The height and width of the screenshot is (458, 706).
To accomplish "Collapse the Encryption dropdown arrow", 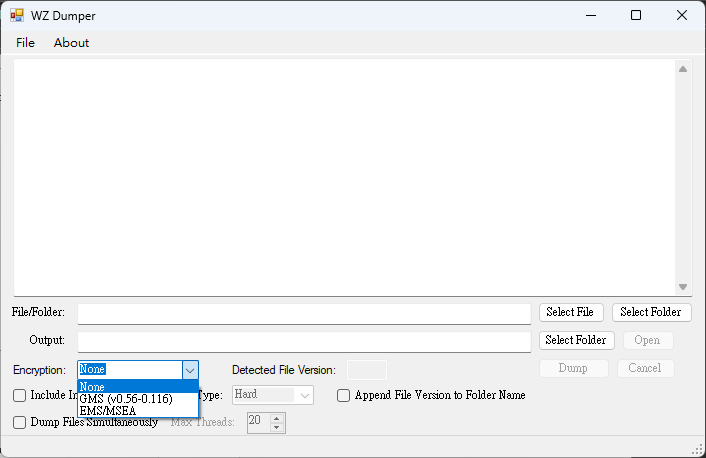I will tap(190, 370).
